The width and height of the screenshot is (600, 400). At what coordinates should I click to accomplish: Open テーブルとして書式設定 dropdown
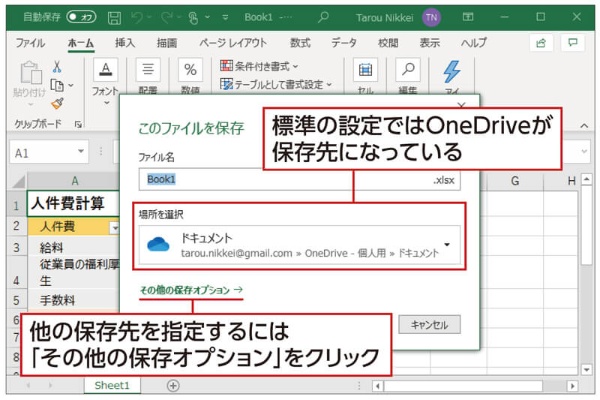pyautogui.click(x=276, y=84)
